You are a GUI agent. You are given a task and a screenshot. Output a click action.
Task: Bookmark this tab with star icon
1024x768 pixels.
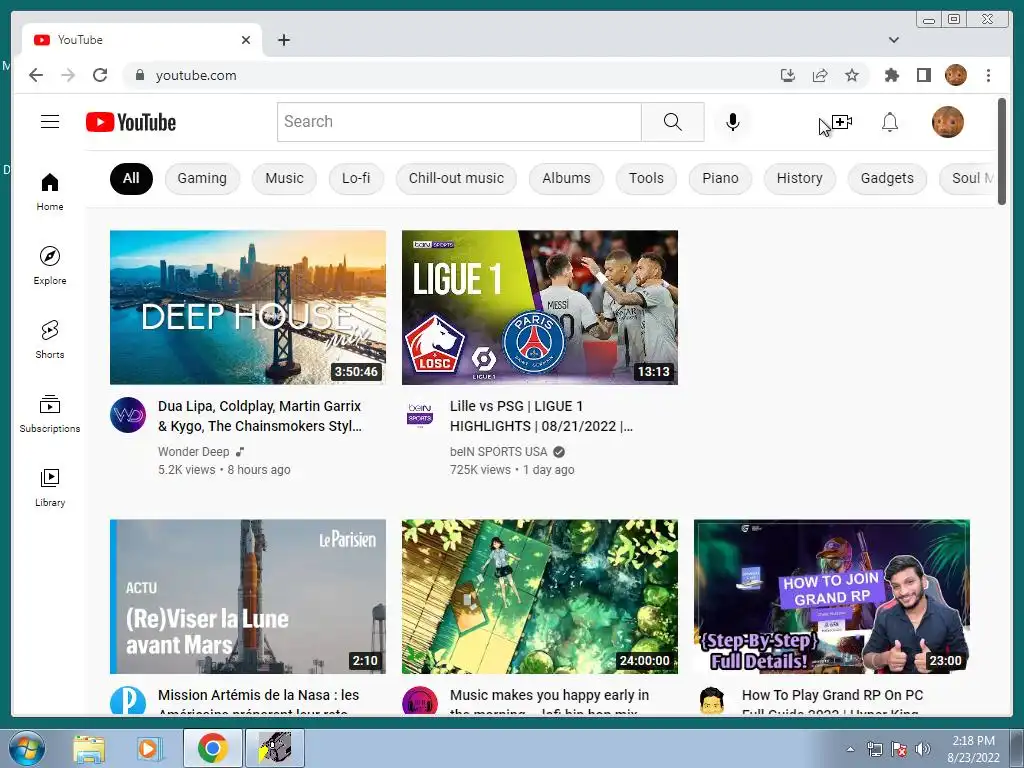click(852, 75)
